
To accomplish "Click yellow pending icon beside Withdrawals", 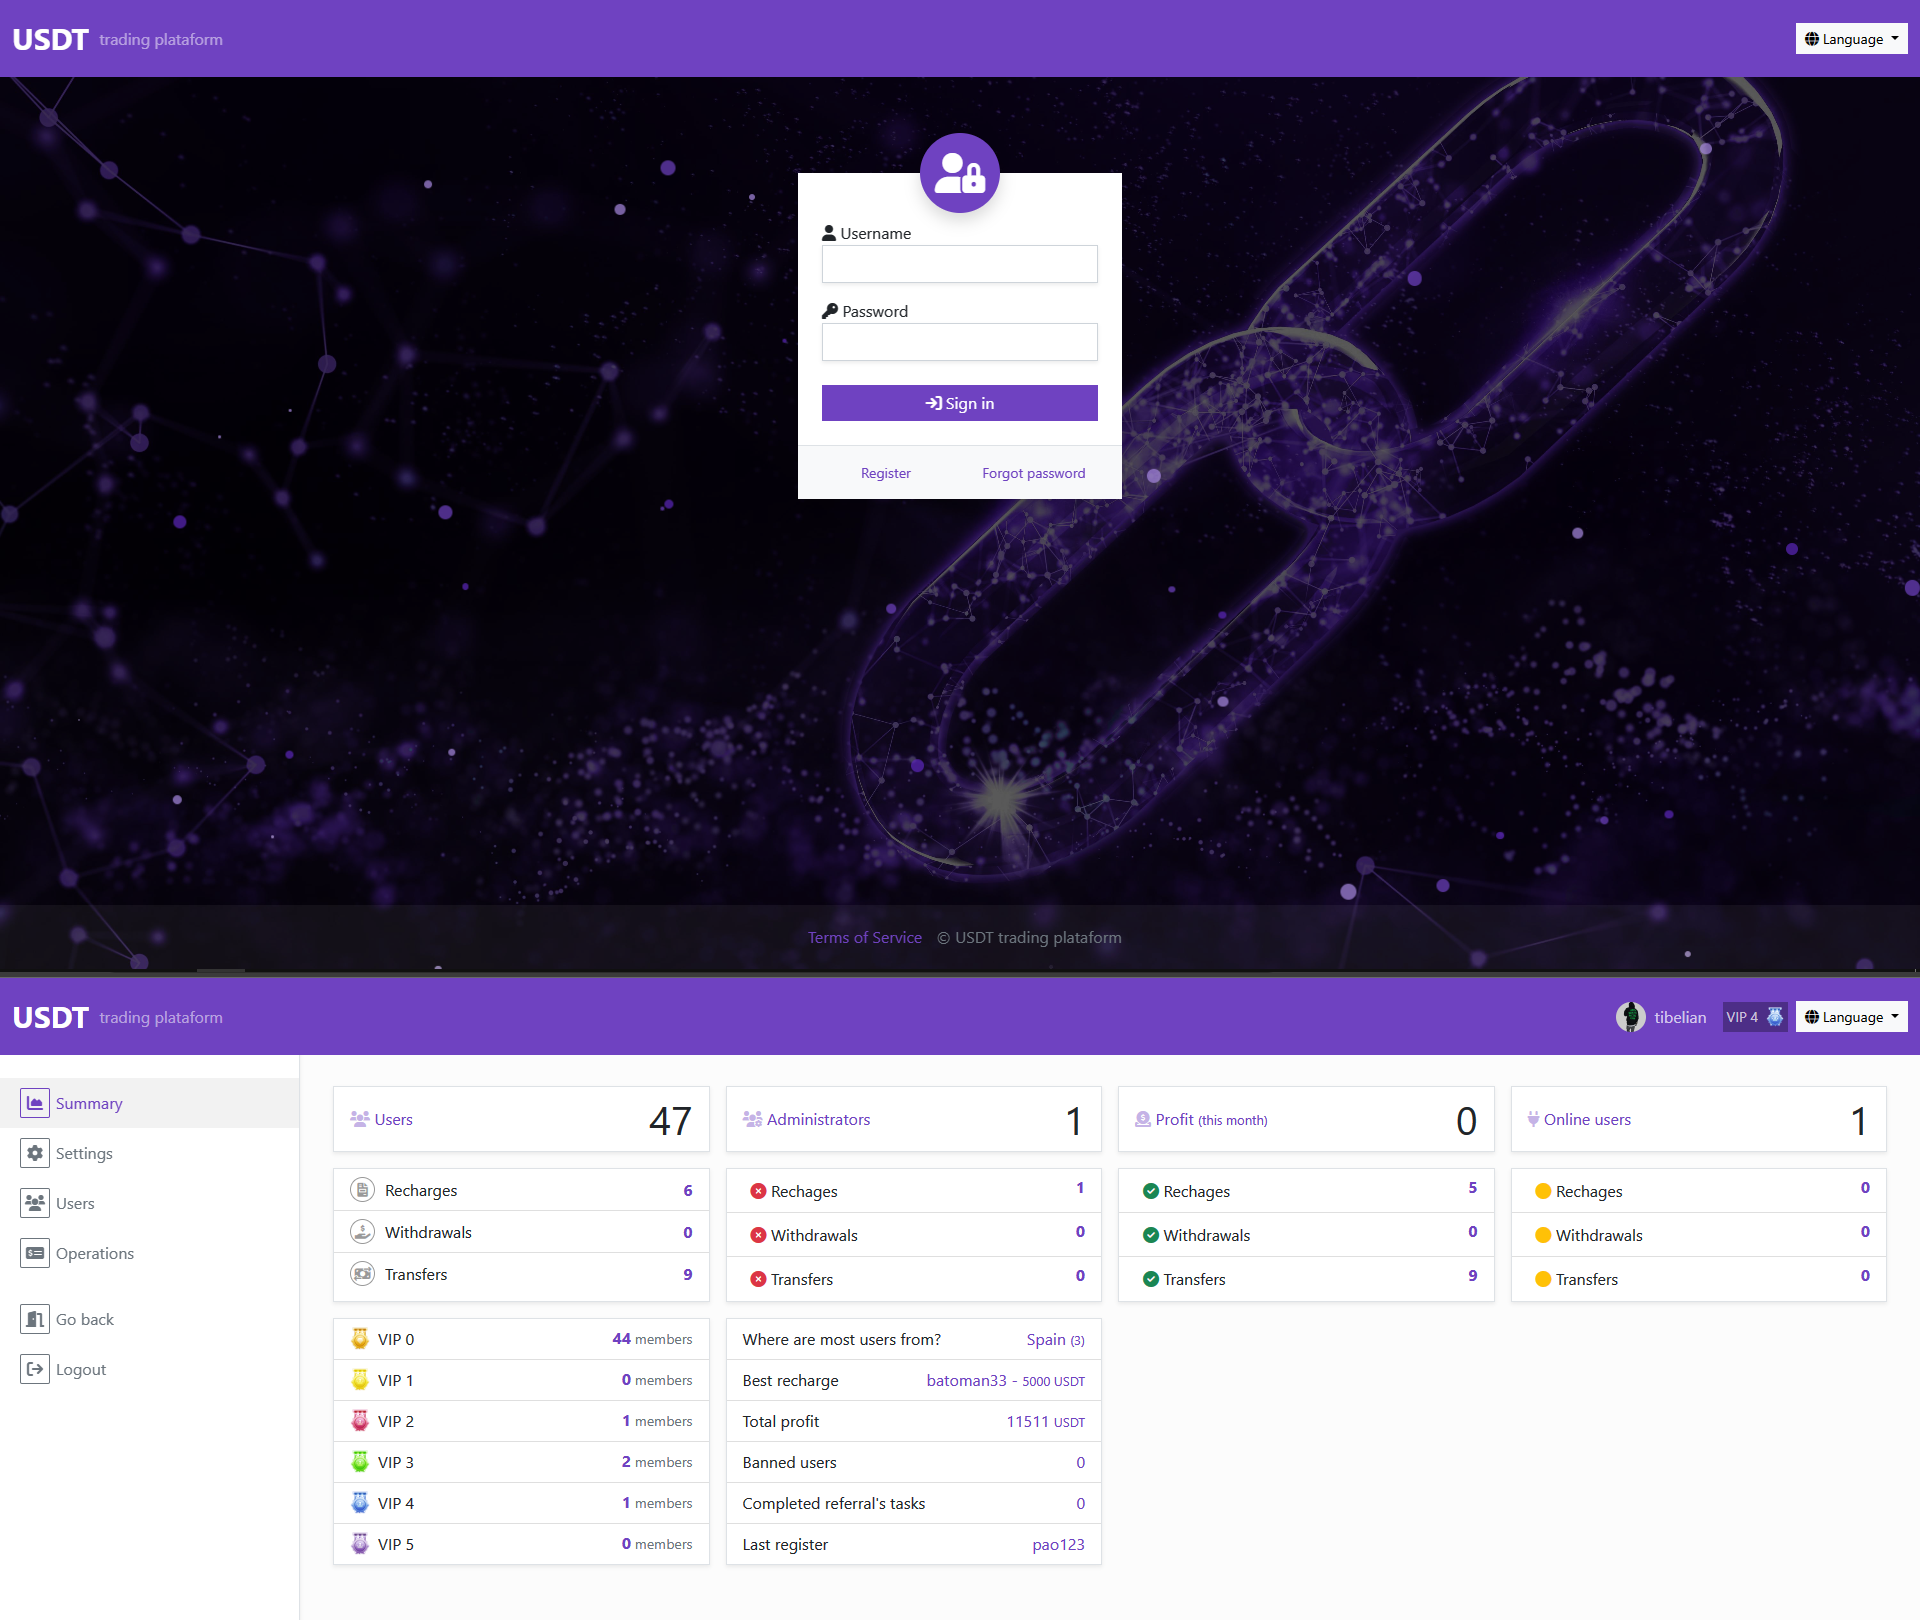I will click(1543, 1235).
